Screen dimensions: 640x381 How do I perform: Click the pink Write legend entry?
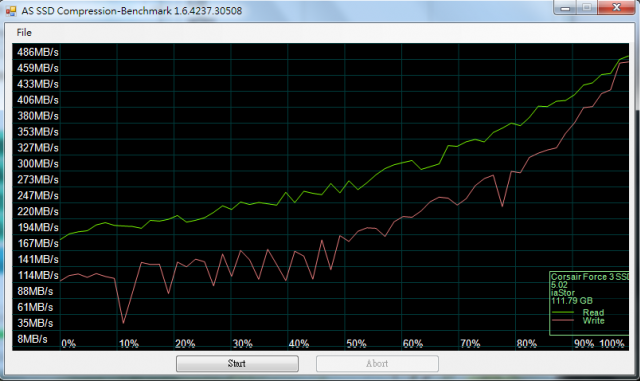[x=578, y=321]
